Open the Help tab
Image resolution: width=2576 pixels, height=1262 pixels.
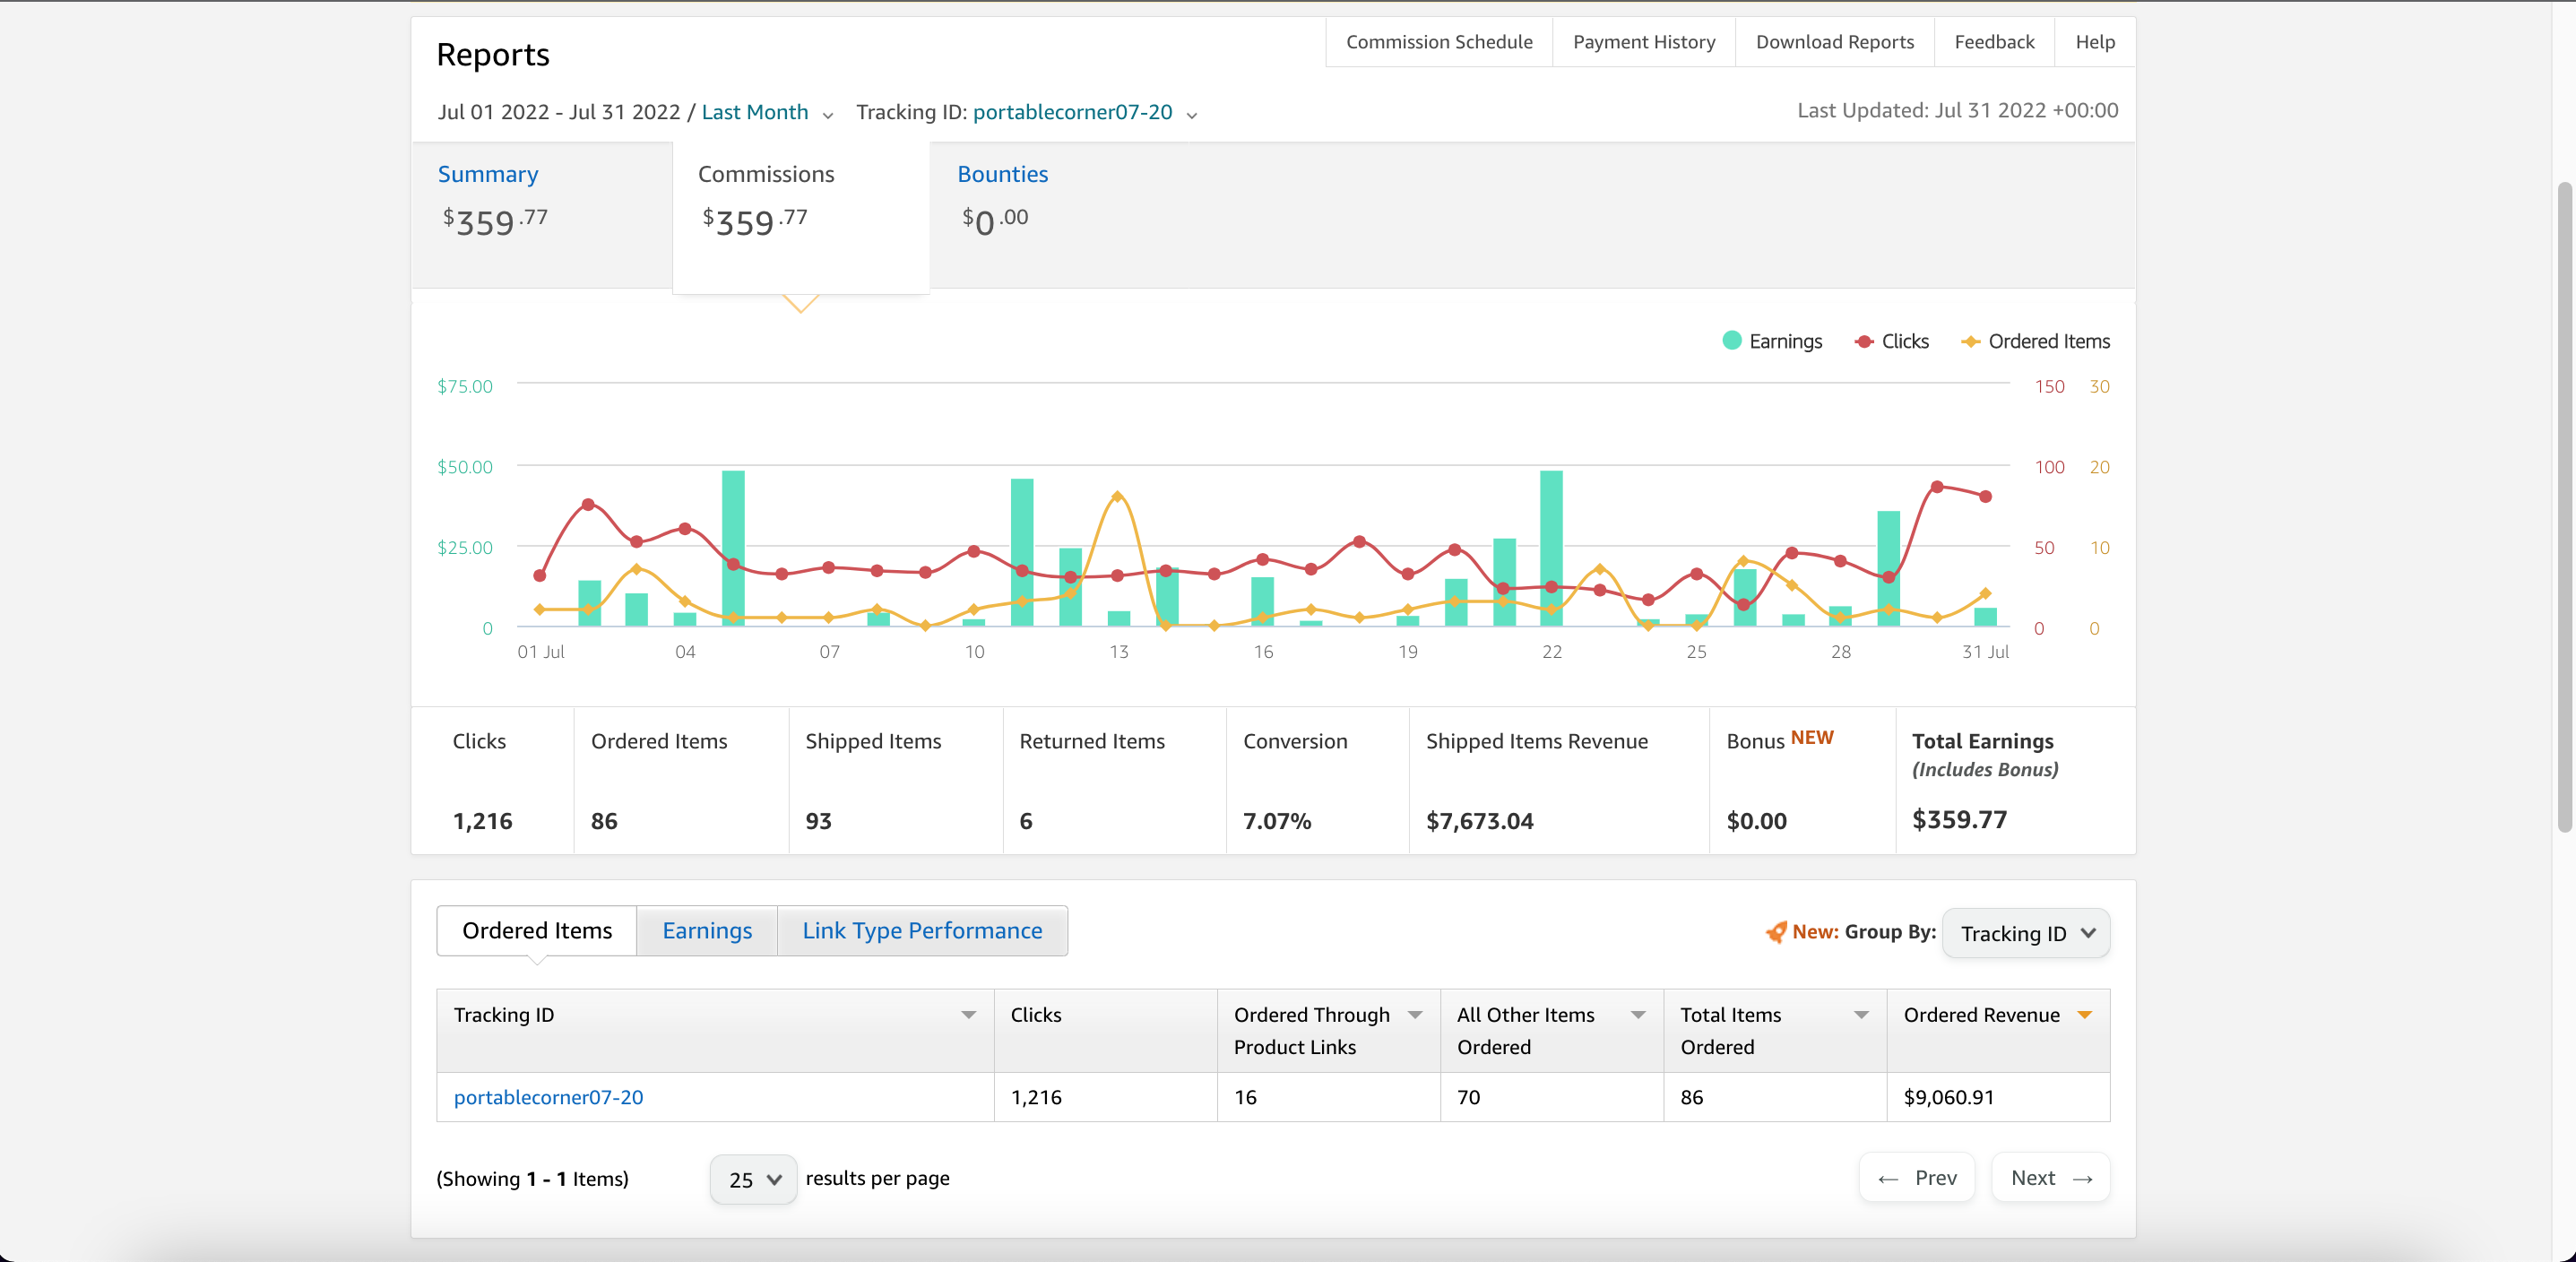click(x=2095, y=42)
